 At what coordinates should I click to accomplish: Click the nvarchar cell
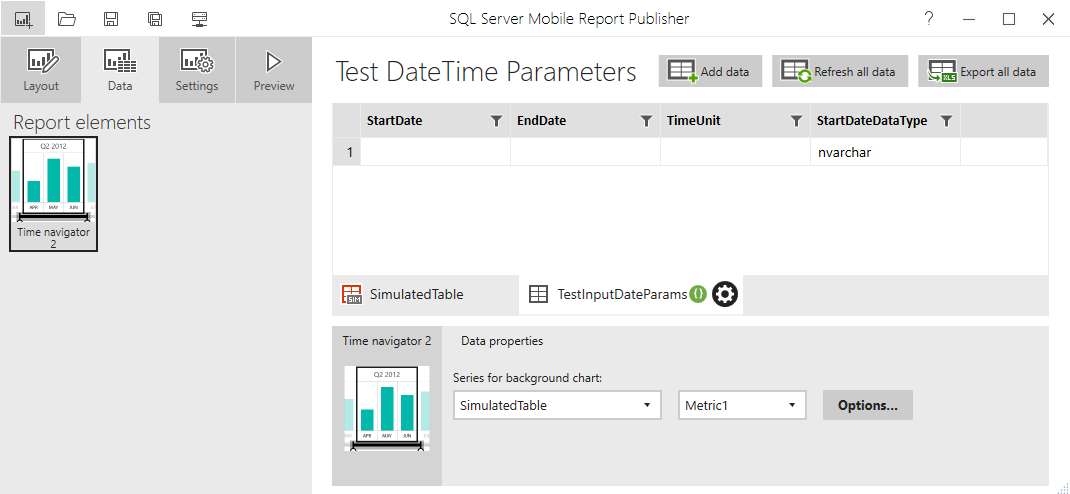pyautogui.click(x=885, y=152)
